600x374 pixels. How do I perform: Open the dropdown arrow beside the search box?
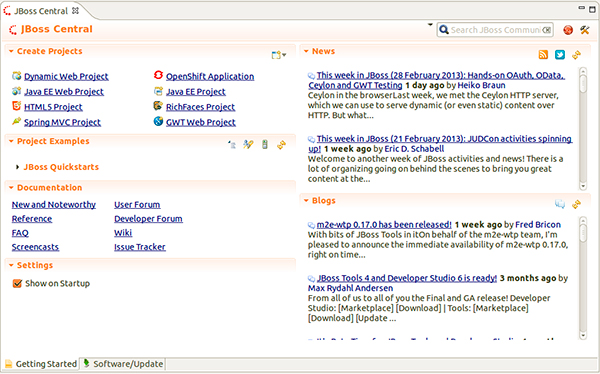(430, 25)
